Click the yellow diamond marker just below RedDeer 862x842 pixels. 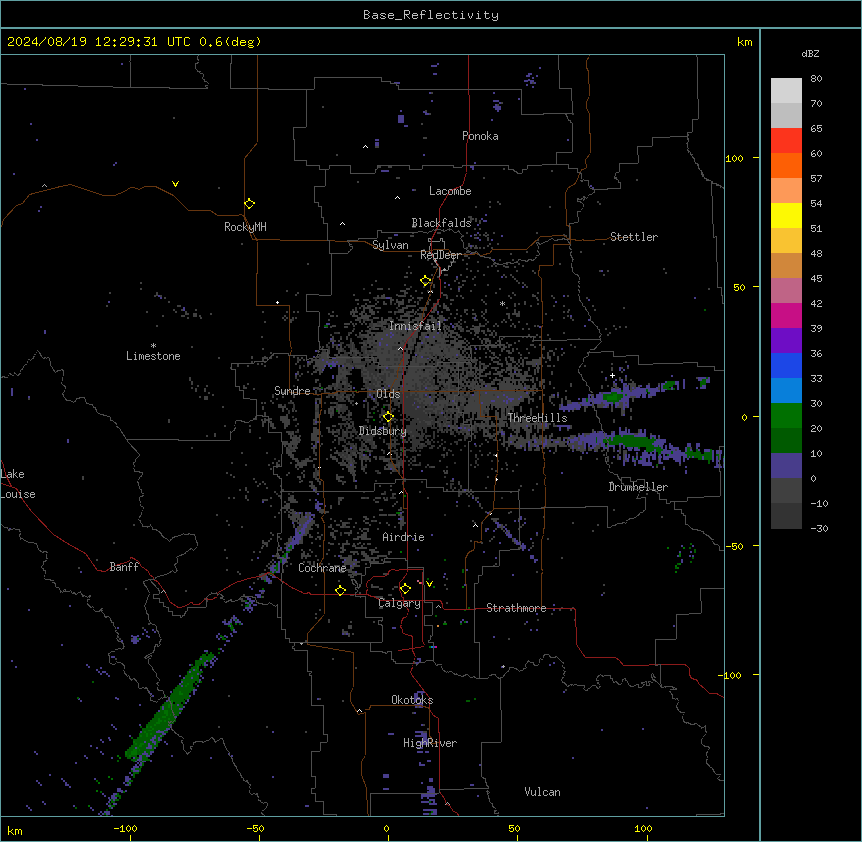pyautogui.click(x=426, y=281)
